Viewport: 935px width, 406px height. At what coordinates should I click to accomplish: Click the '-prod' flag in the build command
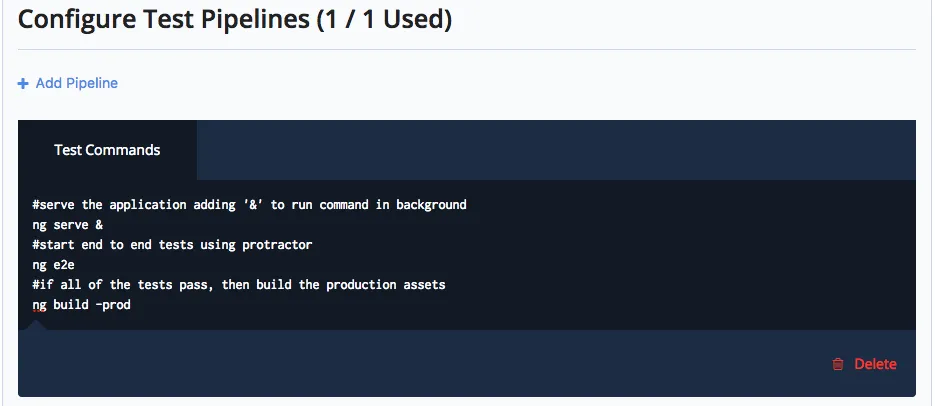coord(113,305)
